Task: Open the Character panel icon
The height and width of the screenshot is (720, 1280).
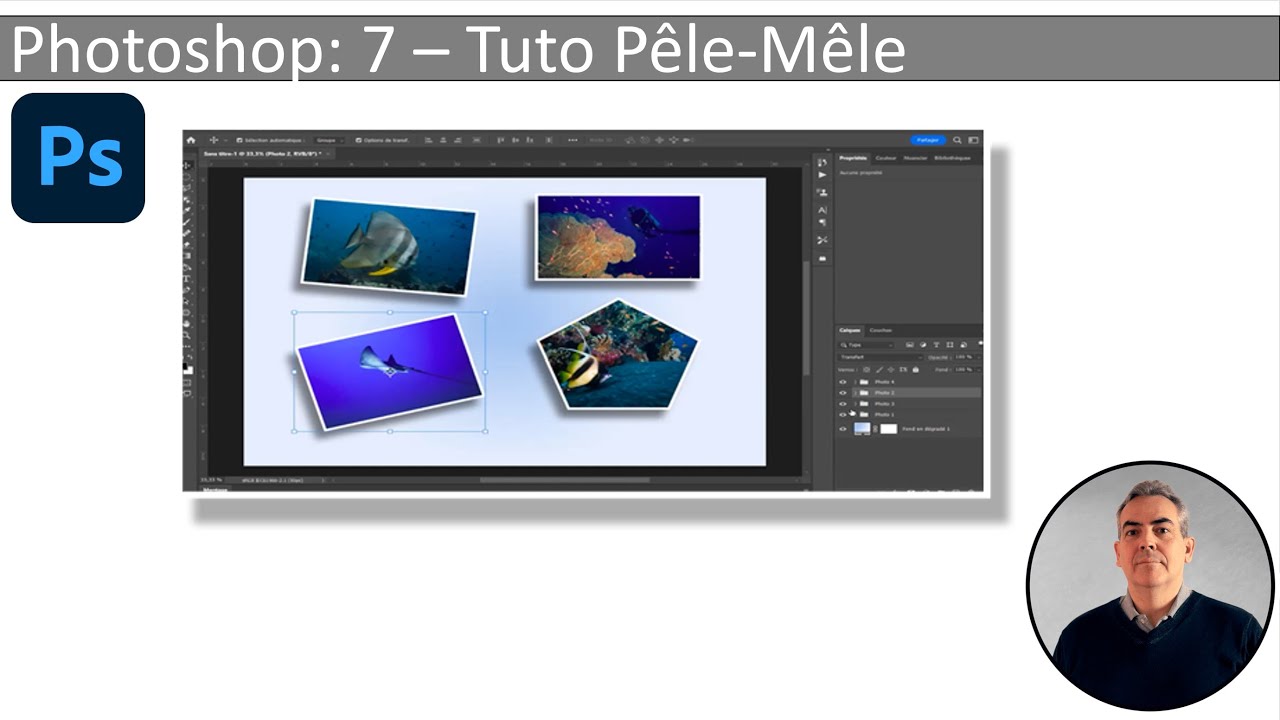Action: click(x=822, y=210)
